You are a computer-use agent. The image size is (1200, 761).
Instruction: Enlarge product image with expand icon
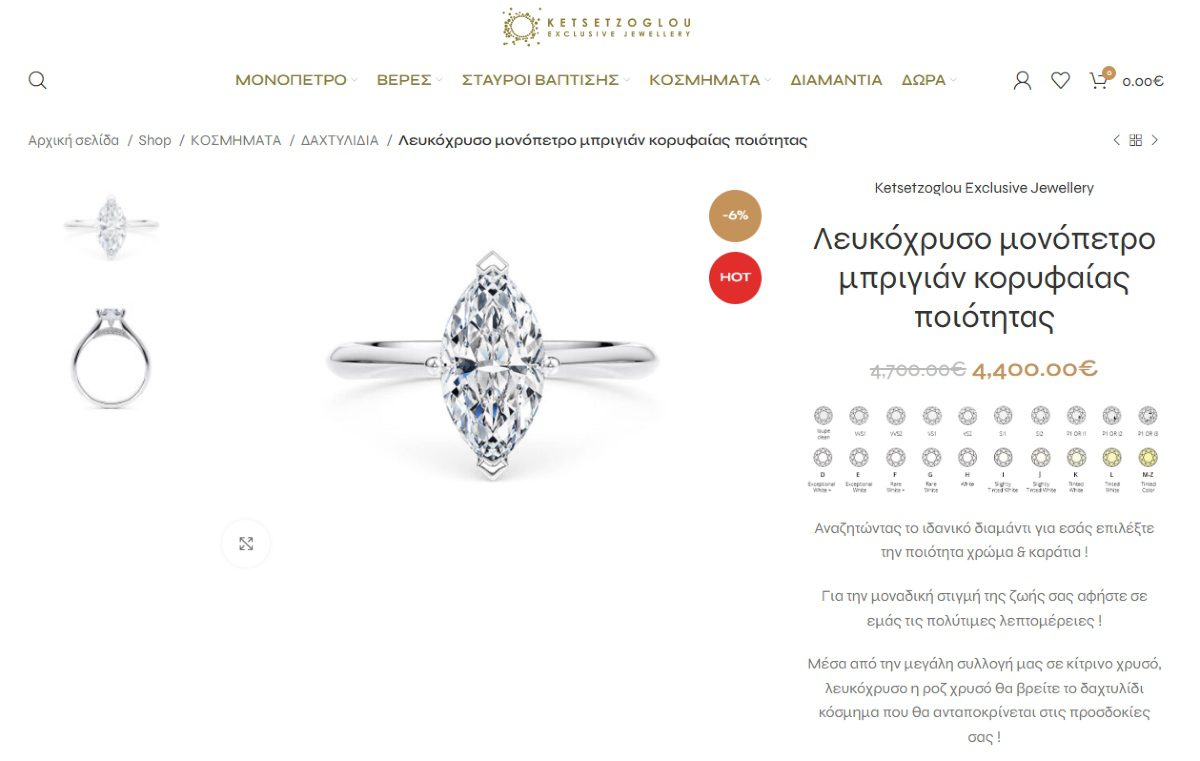coord(246,544)
